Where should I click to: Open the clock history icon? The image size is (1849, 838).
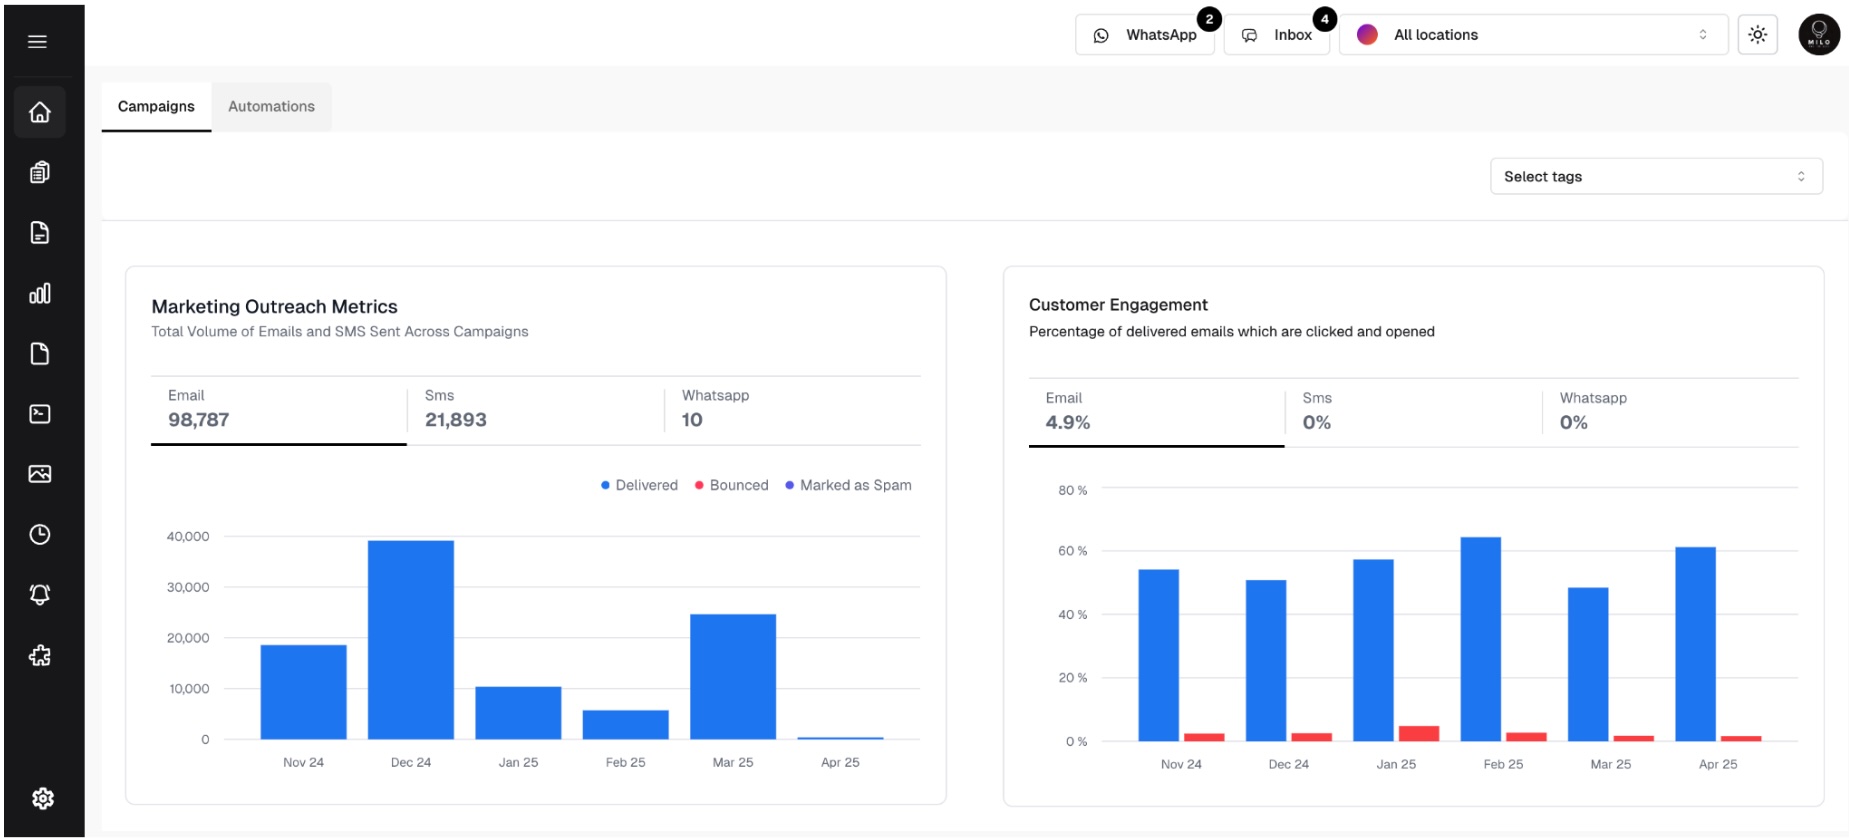tap(40, 534)
